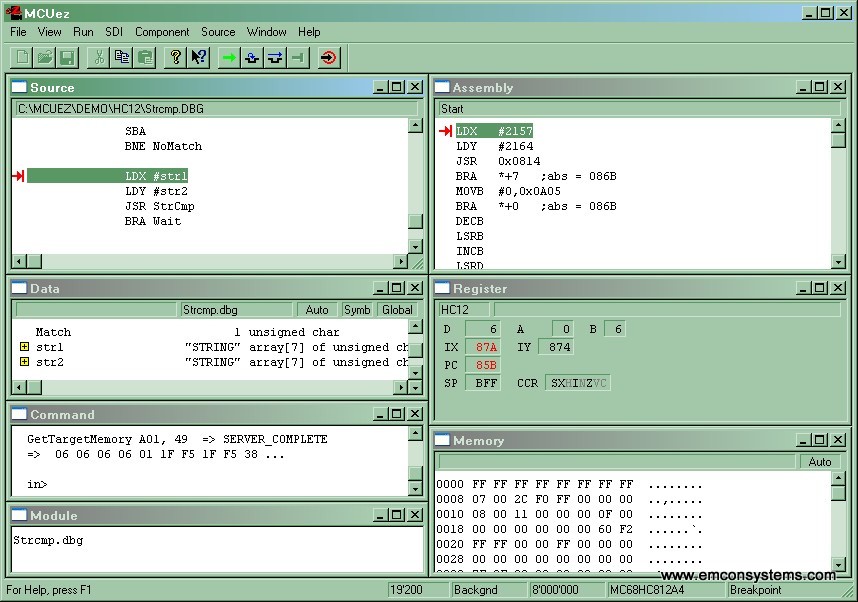Click the Step Over toolbar icon
The width and height of the screenshot is (858, 602).
[x=275, y=58]
